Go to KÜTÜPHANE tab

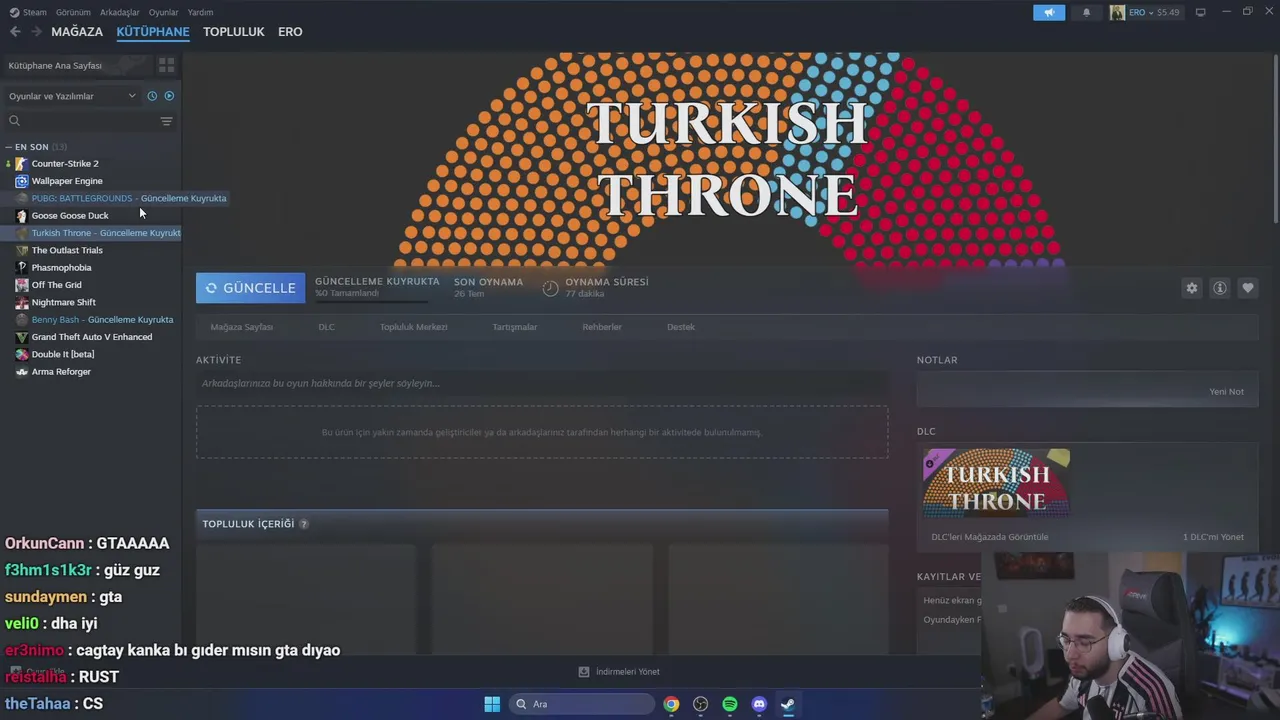(x=153, y=32)
